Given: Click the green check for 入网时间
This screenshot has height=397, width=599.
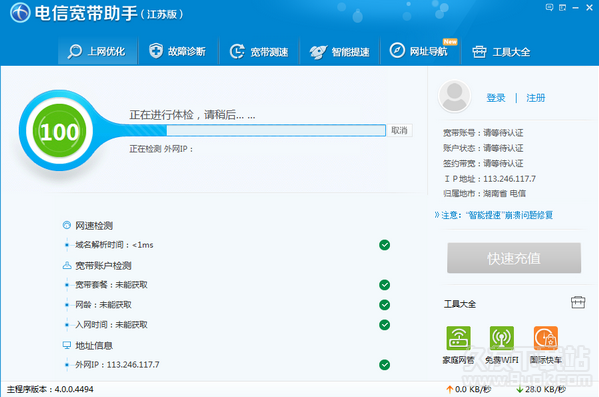Looking at the screenshot, I should click(385, 325).
